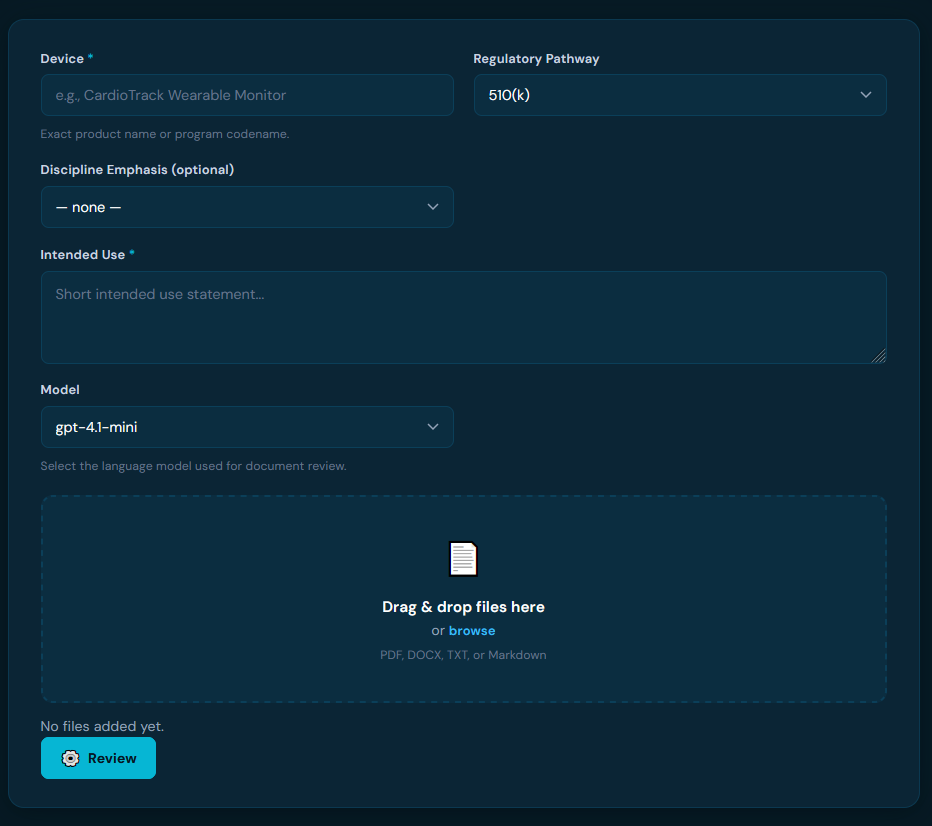Open the Discipline Emphasis dropdown showing none
The image size is (932, 826).
pos(247,207)
